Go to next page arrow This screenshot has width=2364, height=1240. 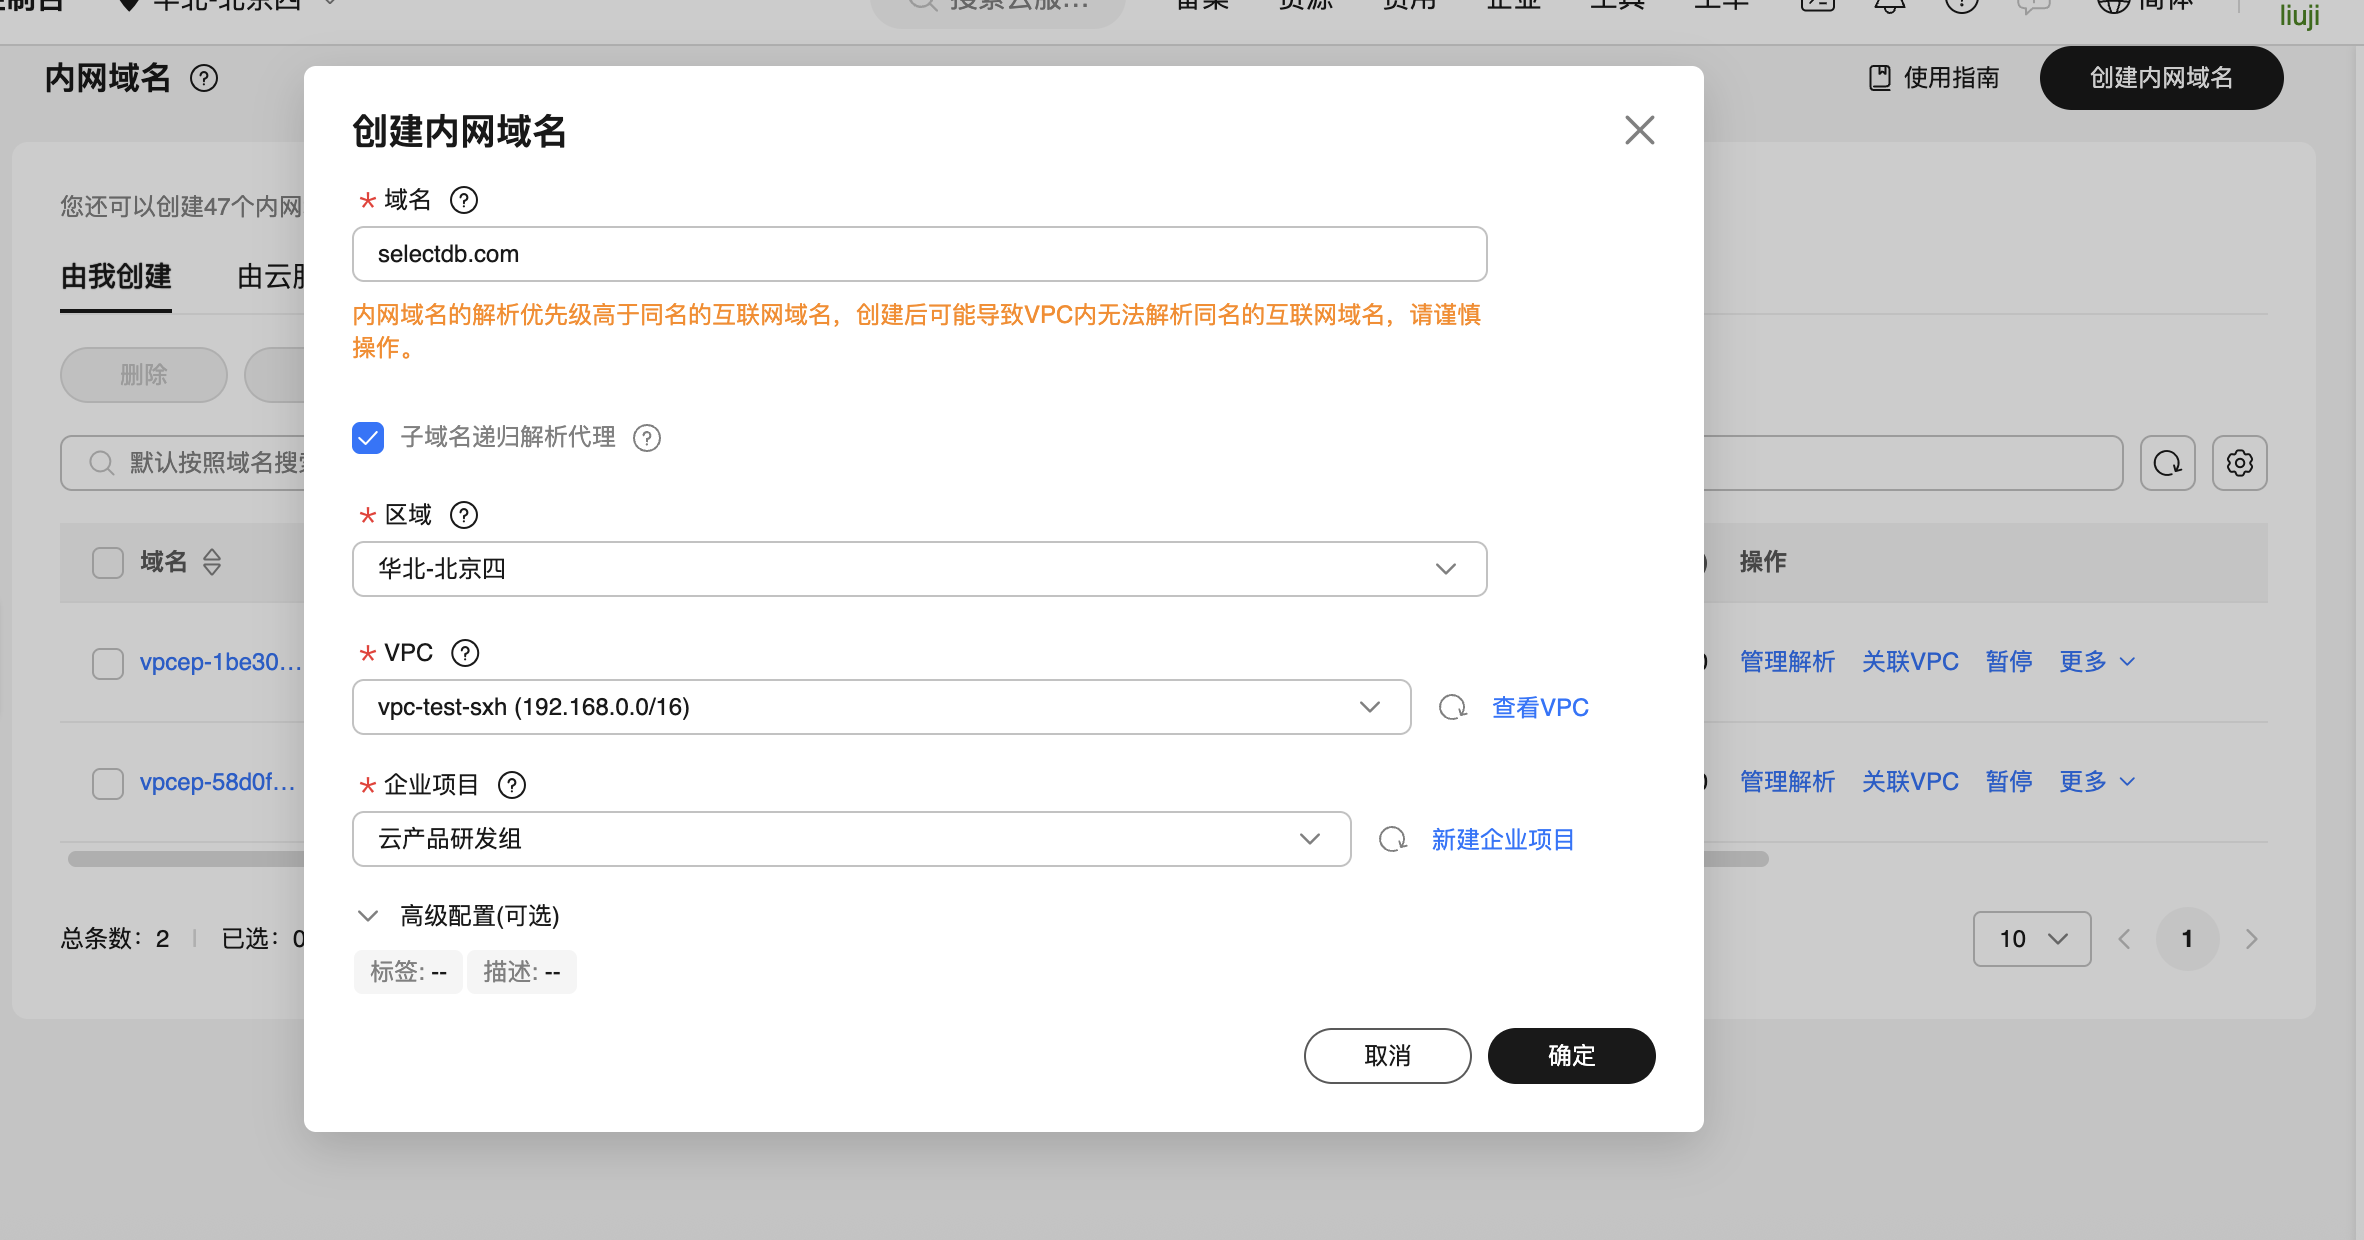click(x=2251, y=939)
